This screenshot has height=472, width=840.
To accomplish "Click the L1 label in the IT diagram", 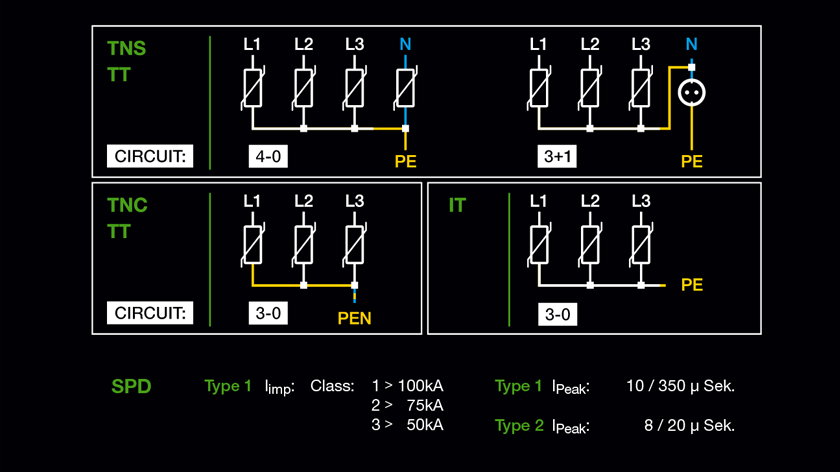I will (x=538, y=201).
